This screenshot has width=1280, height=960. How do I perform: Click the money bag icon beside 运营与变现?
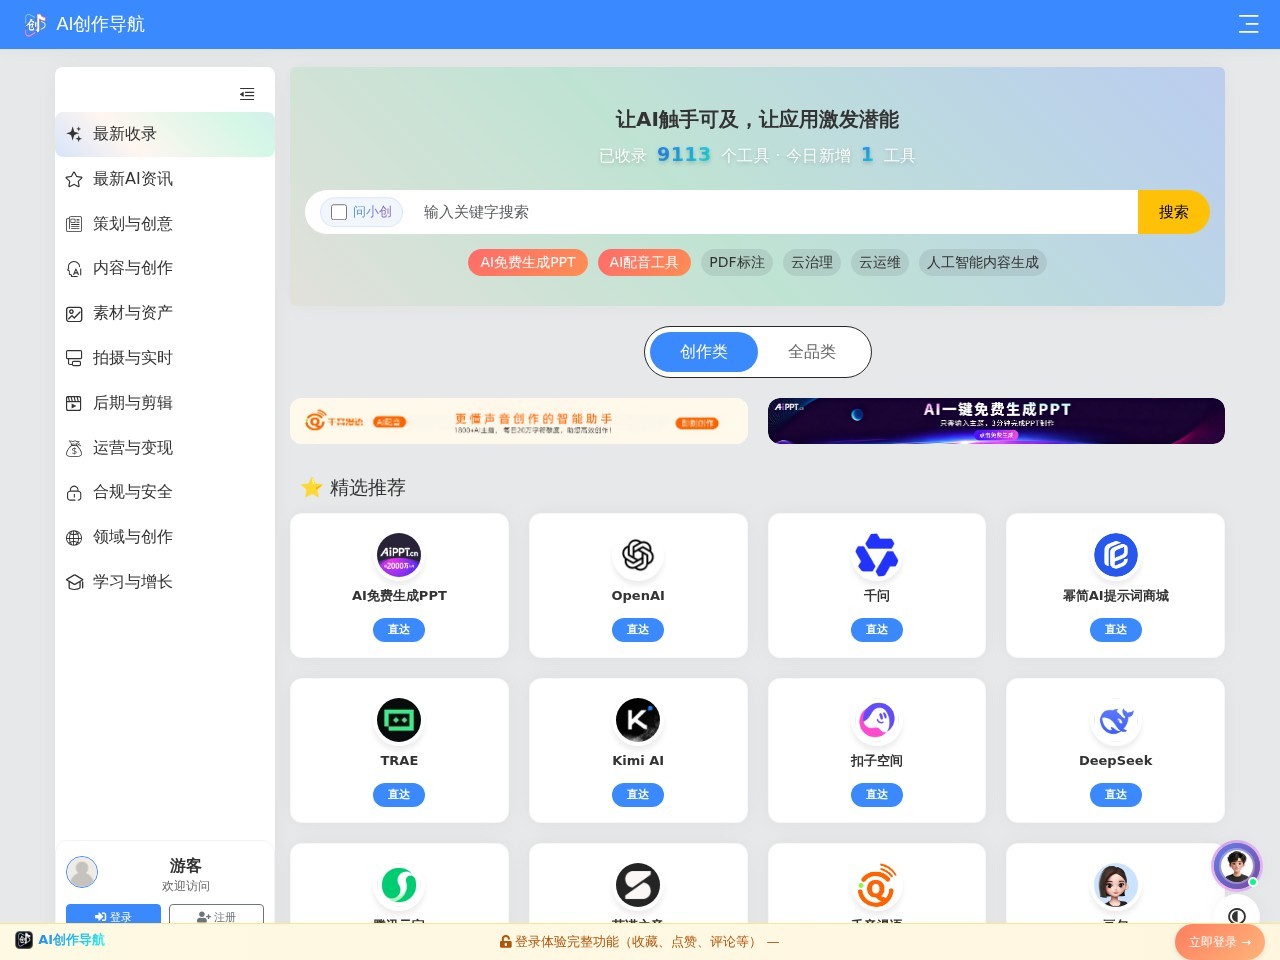[x=74, y=448]
